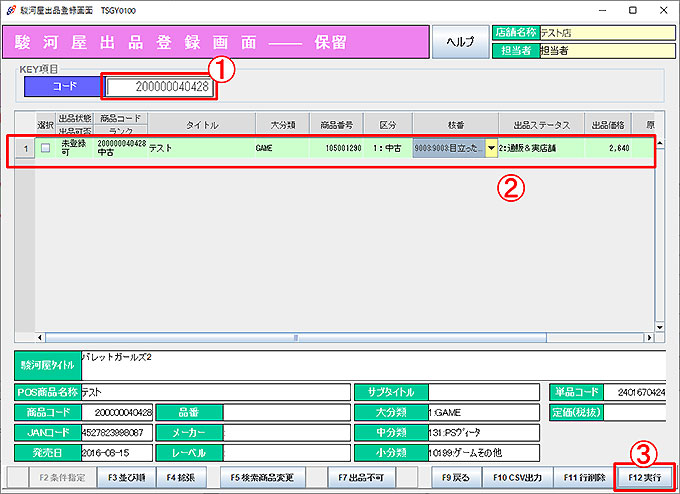Click the F5 検索商品変更 button
Viewport: 680px width, 494px height.
[x=263, y=478]
